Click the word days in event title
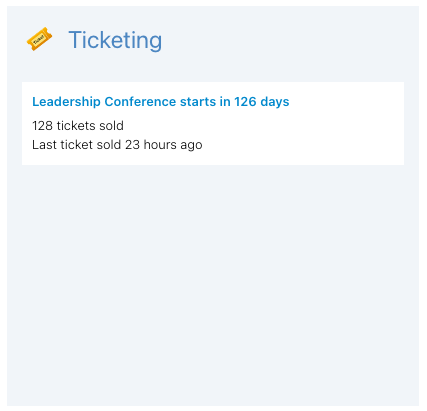This screenshot has width=427, height=411. [x=275, y=102]
